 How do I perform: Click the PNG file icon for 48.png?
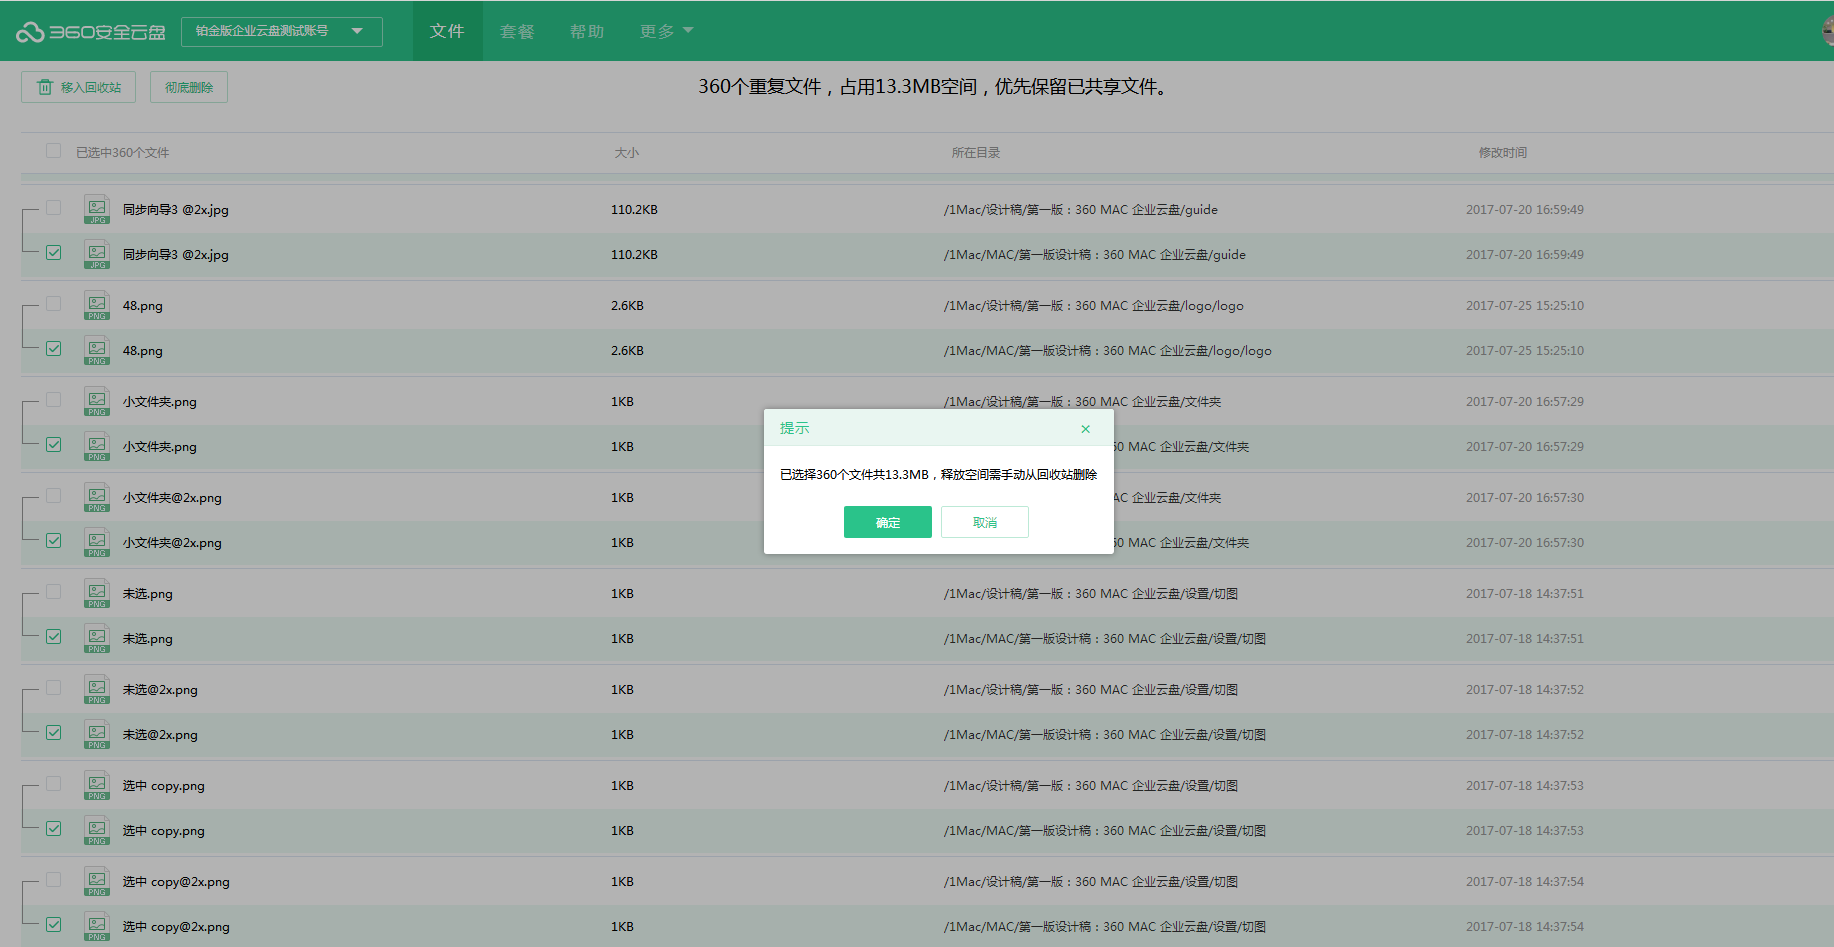click(x=96, y=305)
